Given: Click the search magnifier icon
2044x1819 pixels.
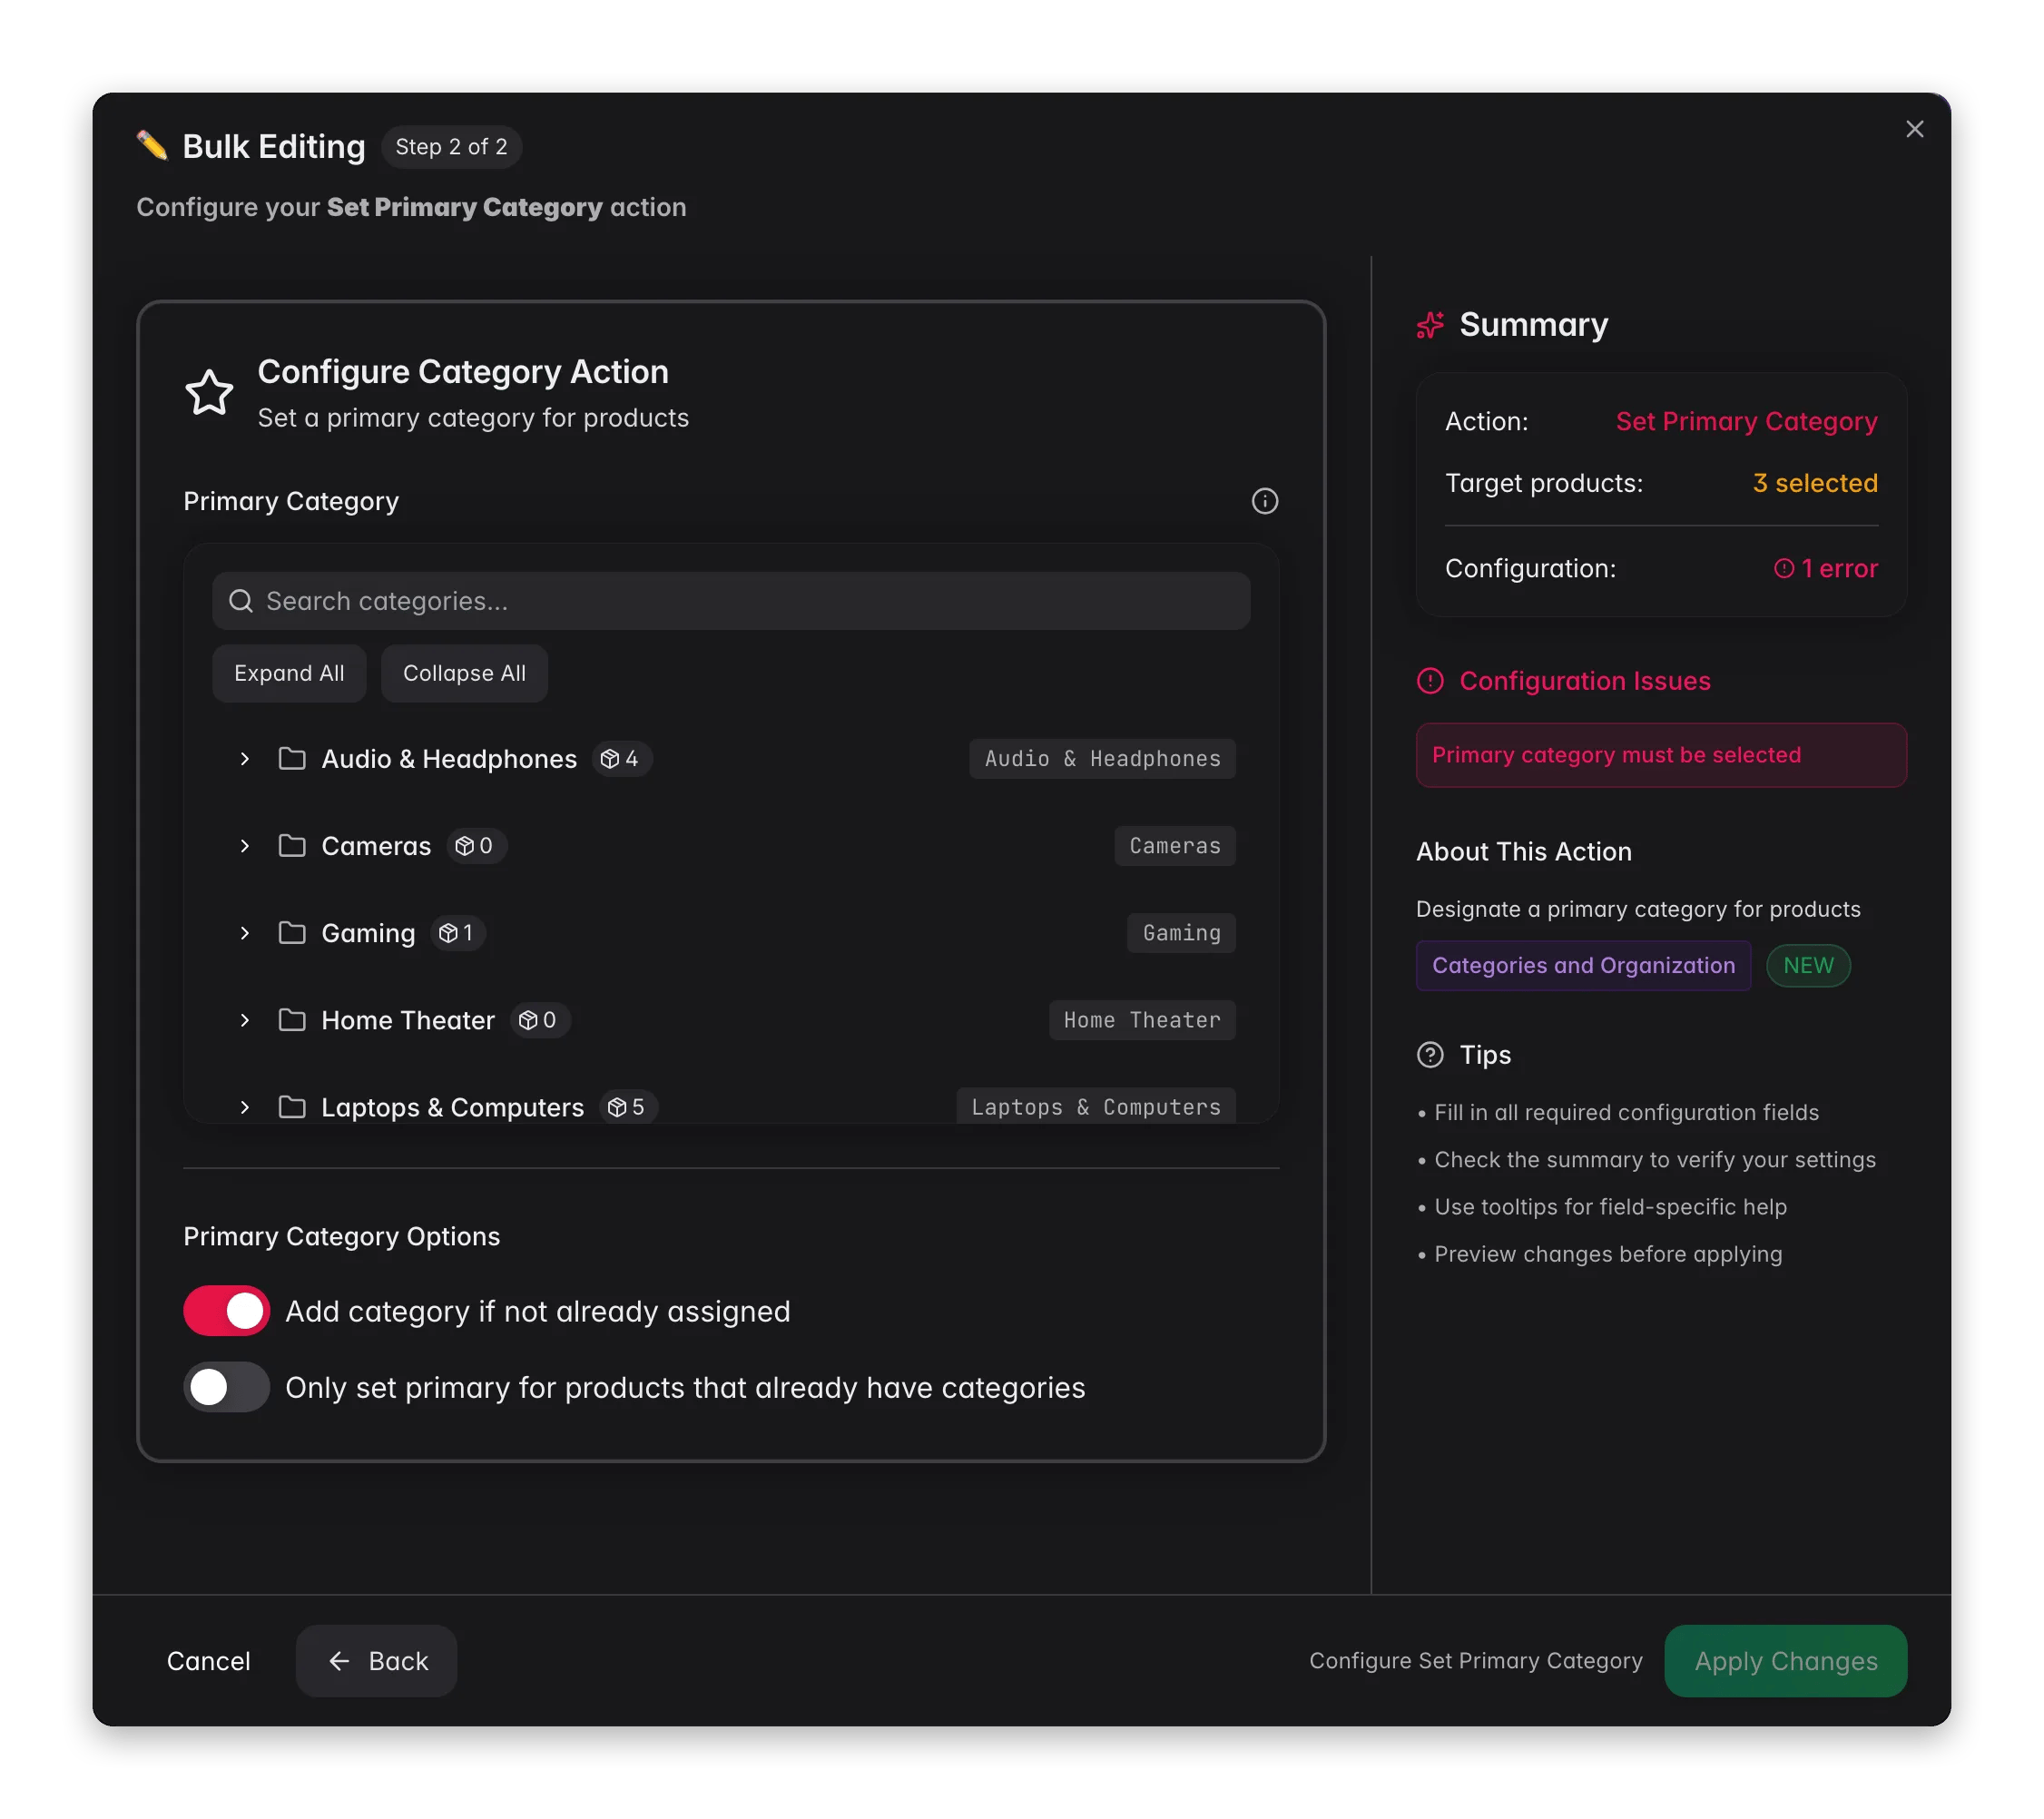Looking at the screenshot, I should (241, 601).
